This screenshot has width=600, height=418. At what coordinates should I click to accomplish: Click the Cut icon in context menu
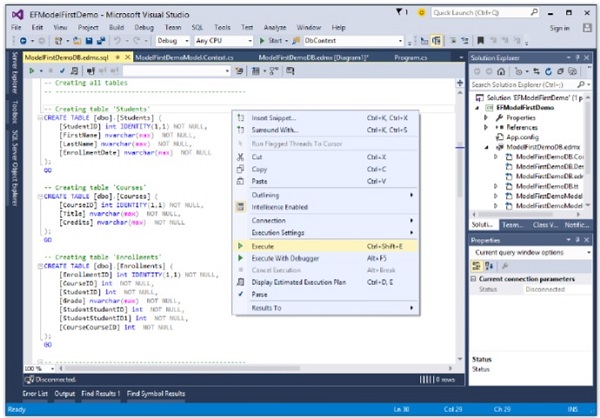click(240, 157)
